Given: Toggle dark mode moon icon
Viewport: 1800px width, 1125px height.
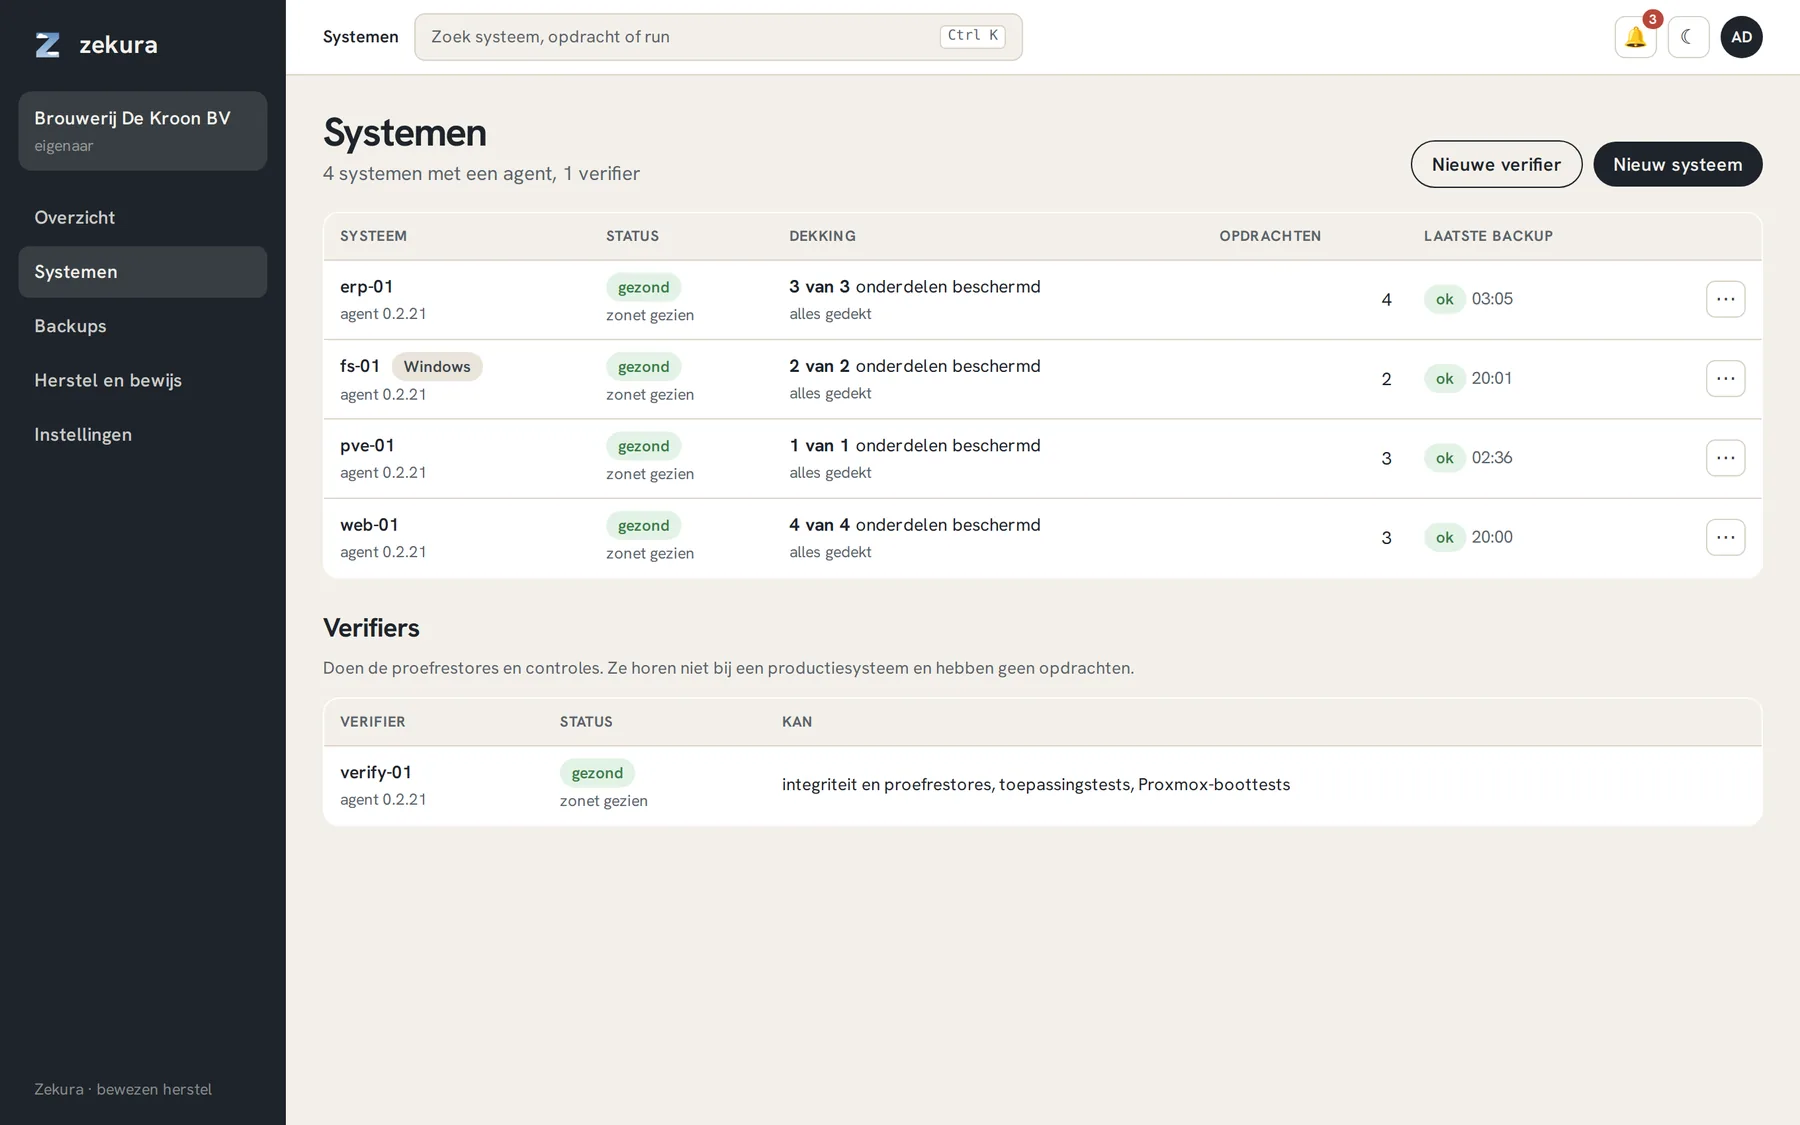Looking at the screenshot, I should (1688, 37).
